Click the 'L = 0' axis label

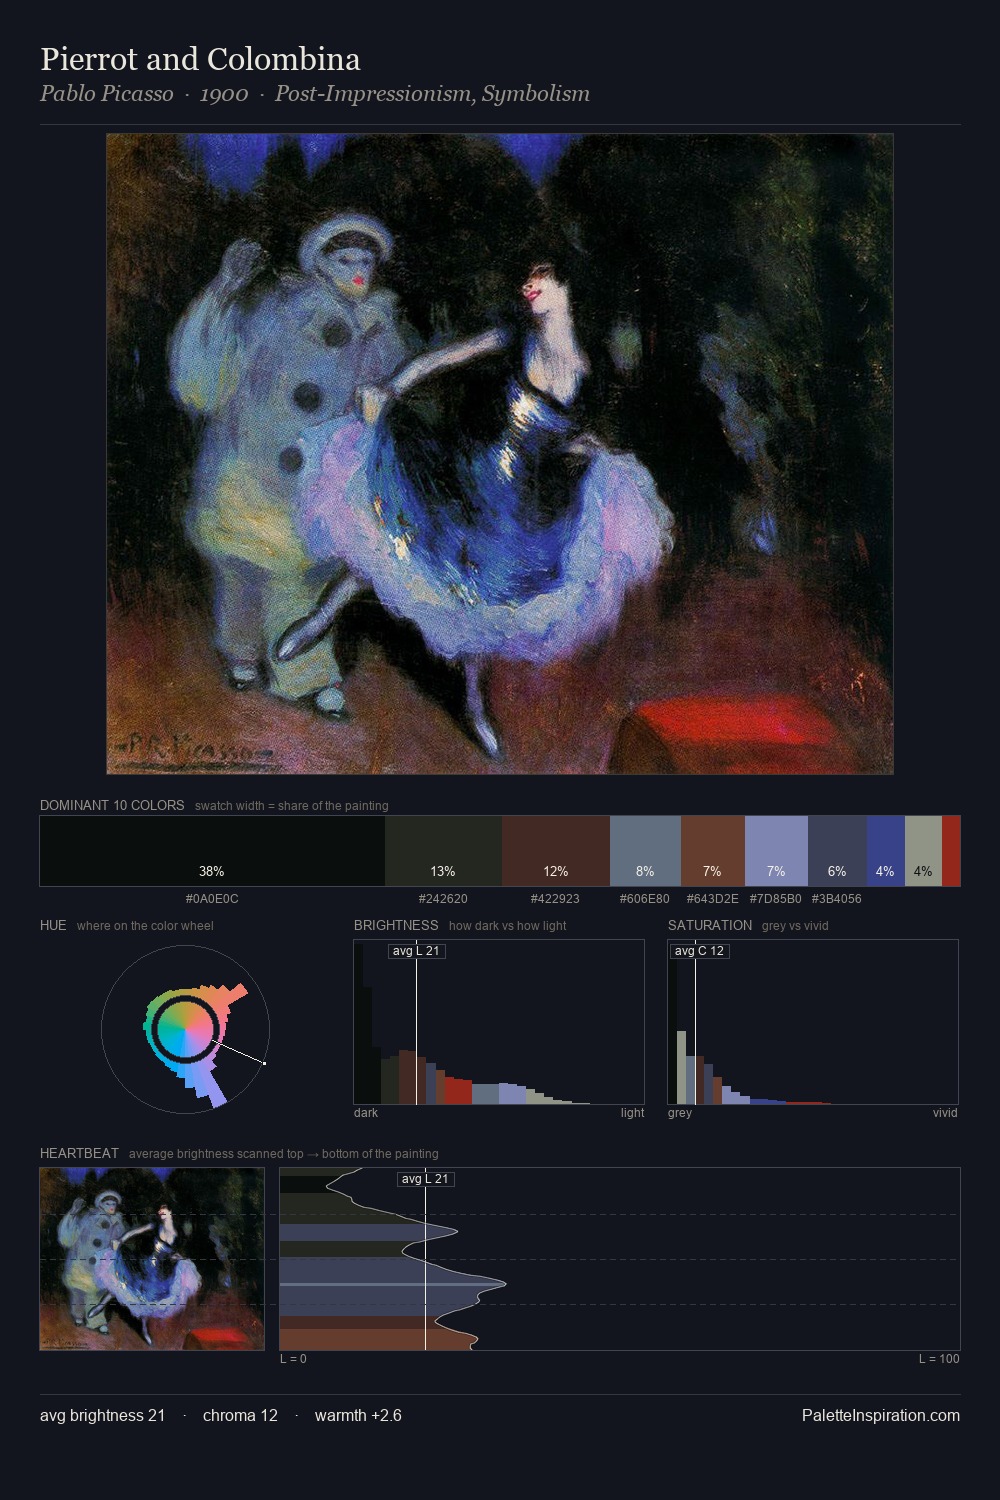click(x=293, y=1359)
